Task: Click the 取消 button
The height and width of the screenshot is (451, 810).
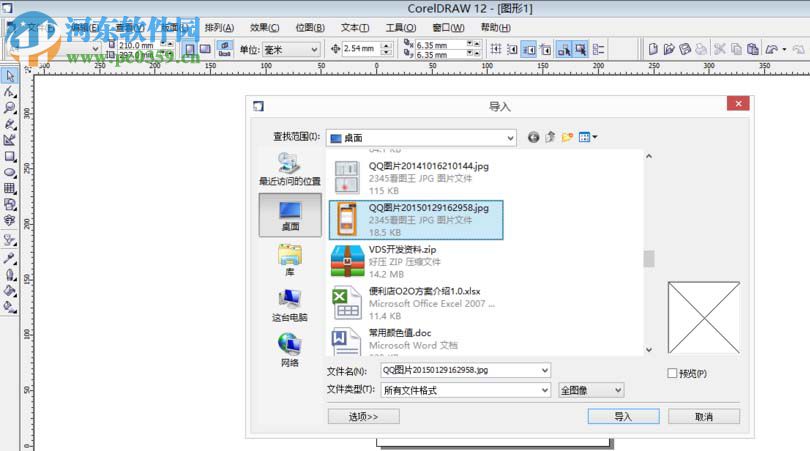Action: pos(704,416)
